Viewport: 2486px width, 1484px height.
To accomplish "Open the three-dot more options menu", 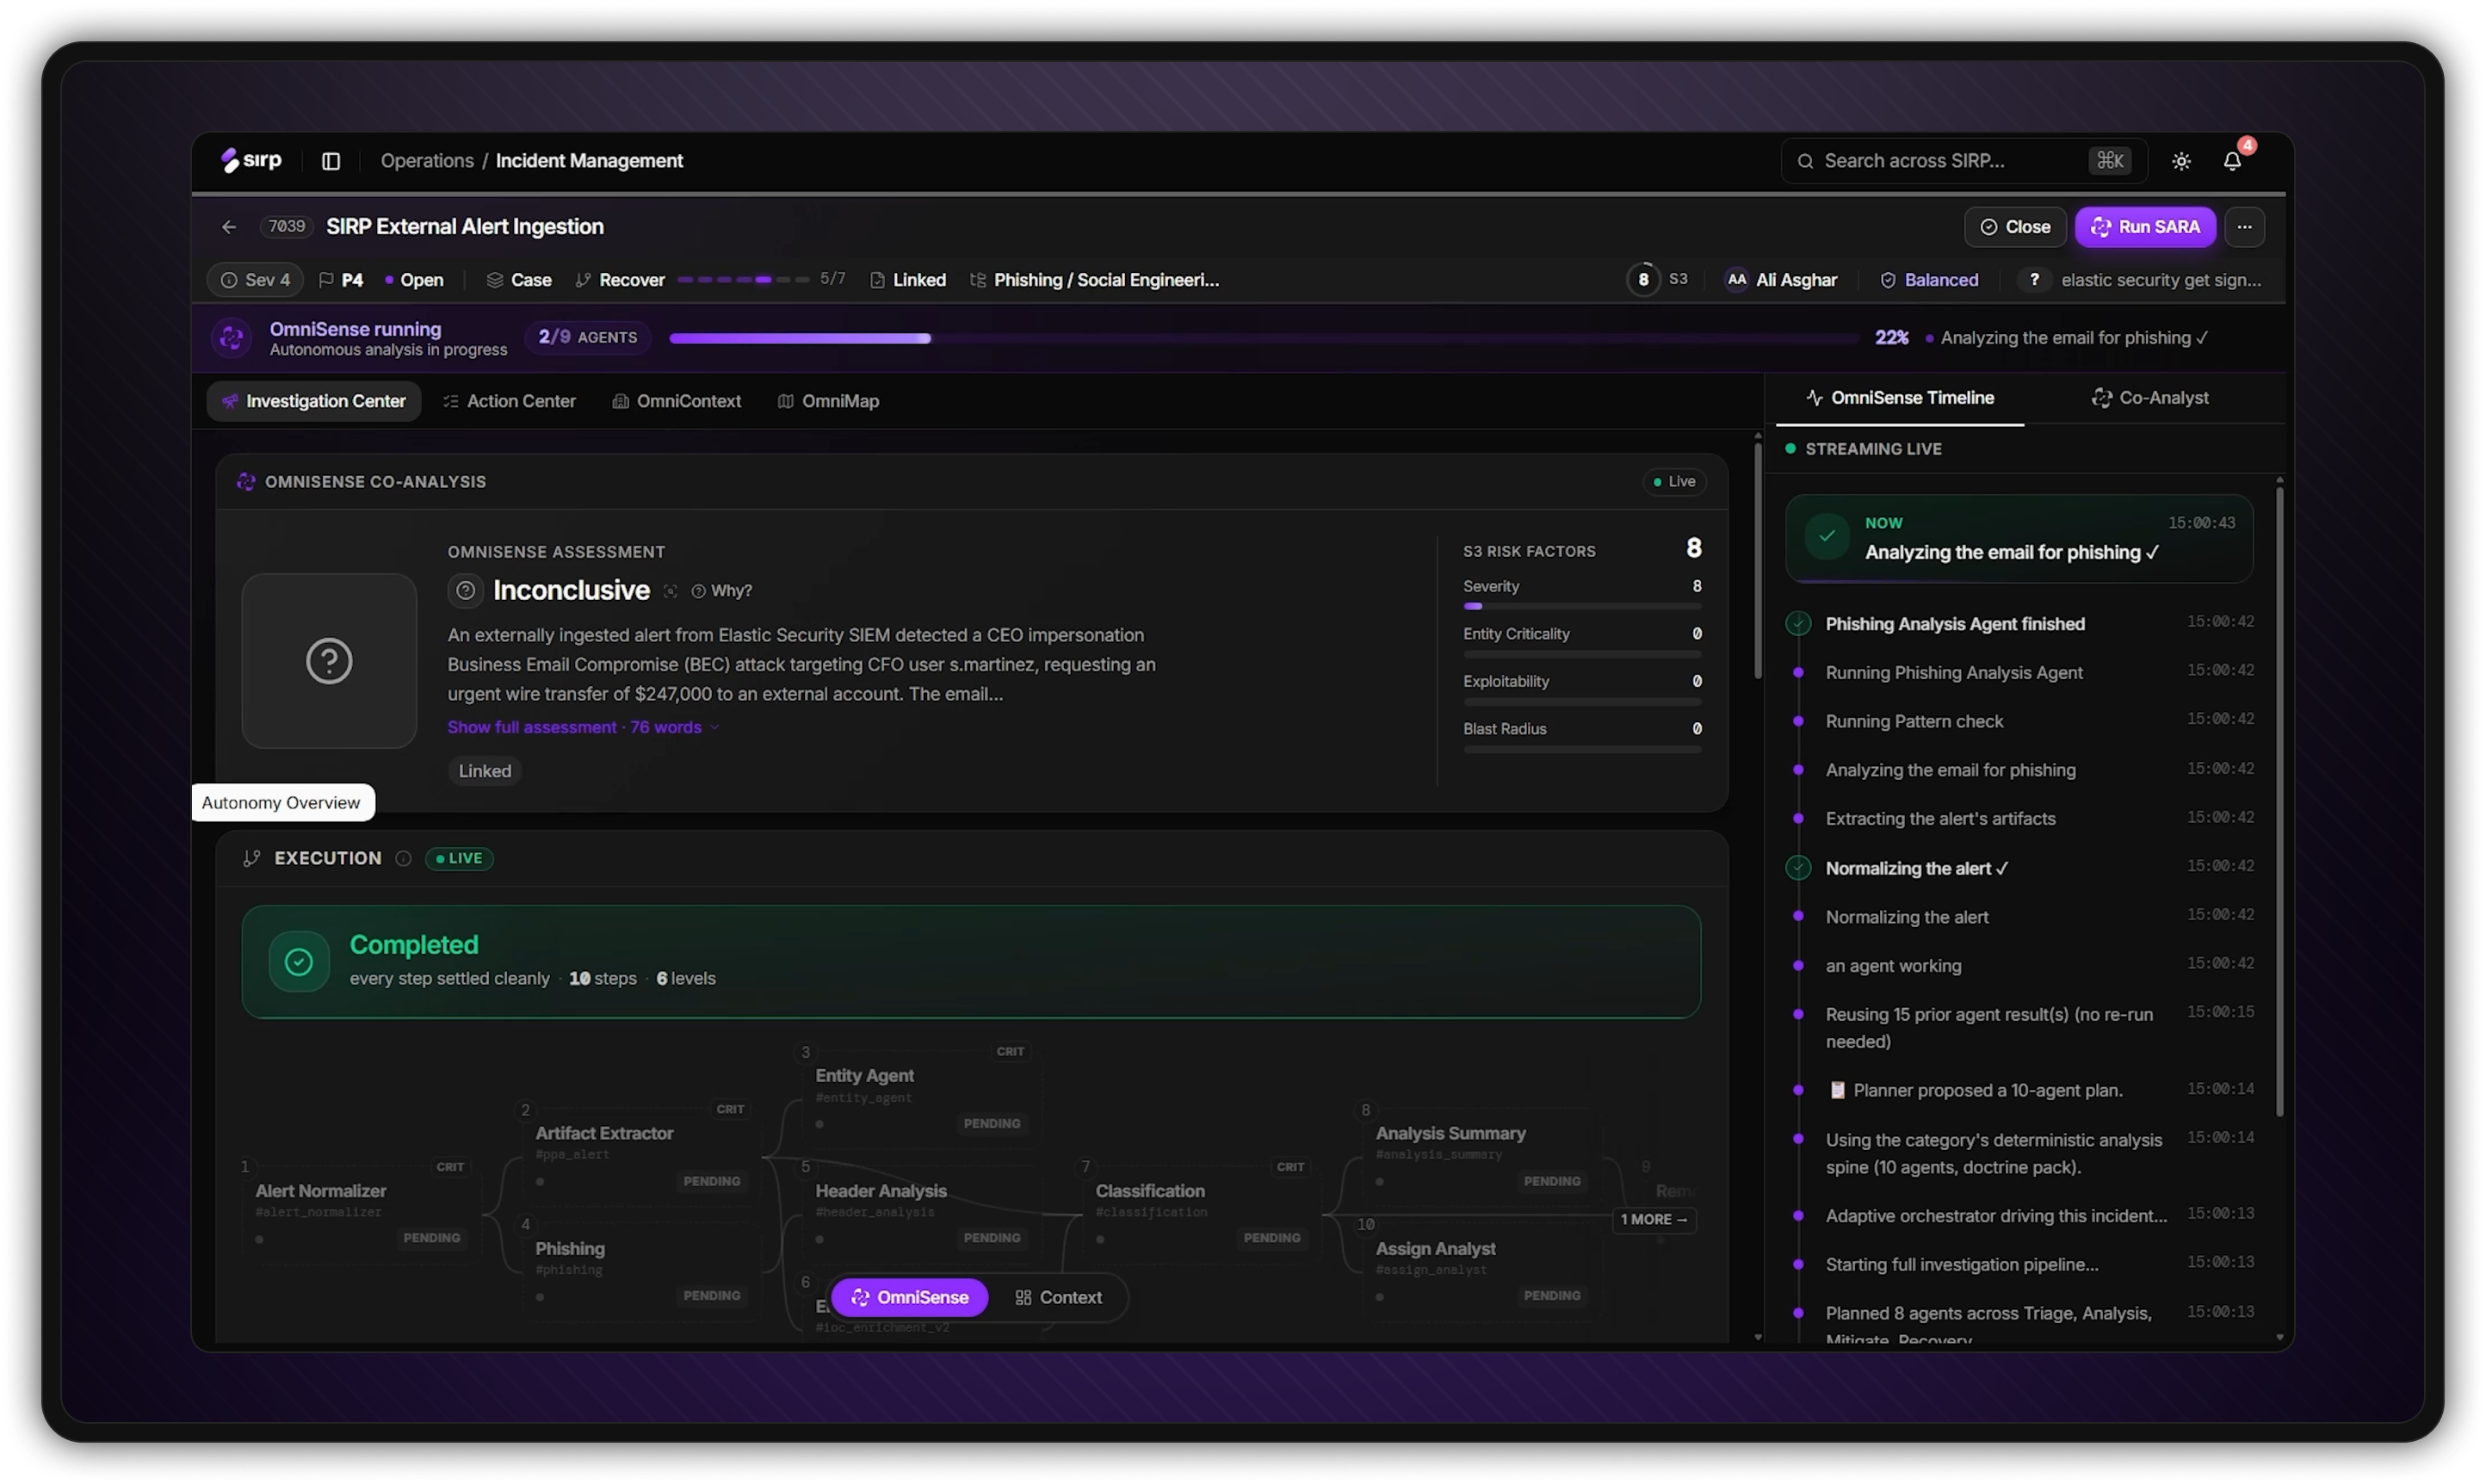I will (x=2244, y=227).
